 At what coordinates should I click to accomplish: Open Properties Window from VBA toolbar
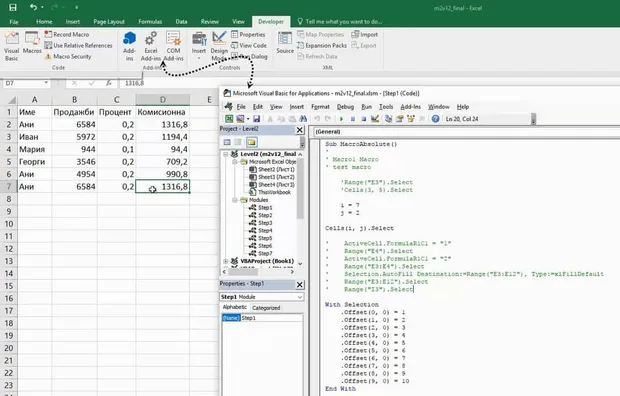point(399,119)
